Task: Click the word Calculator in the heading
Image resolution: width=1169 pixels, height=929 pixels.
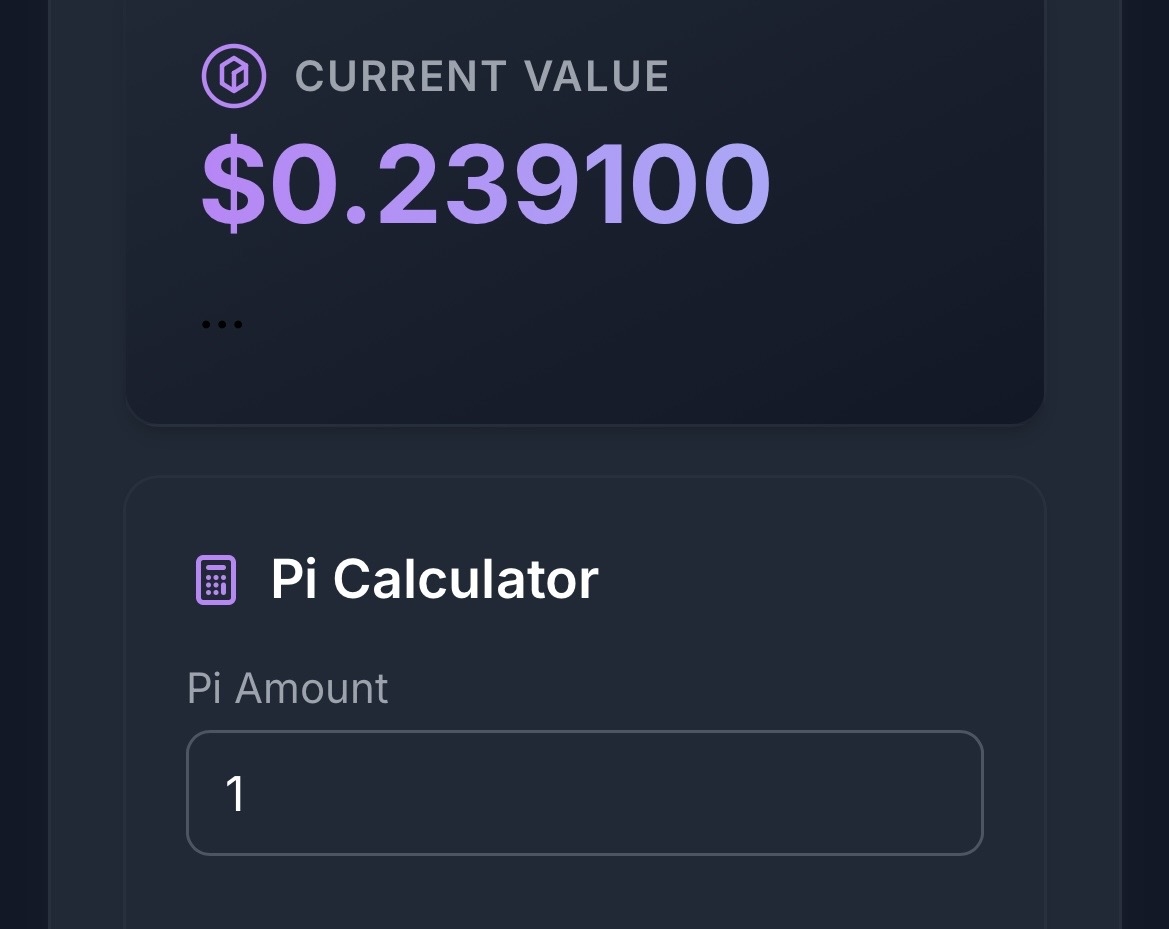Action: pyautogui.click(x=465, y=579)
